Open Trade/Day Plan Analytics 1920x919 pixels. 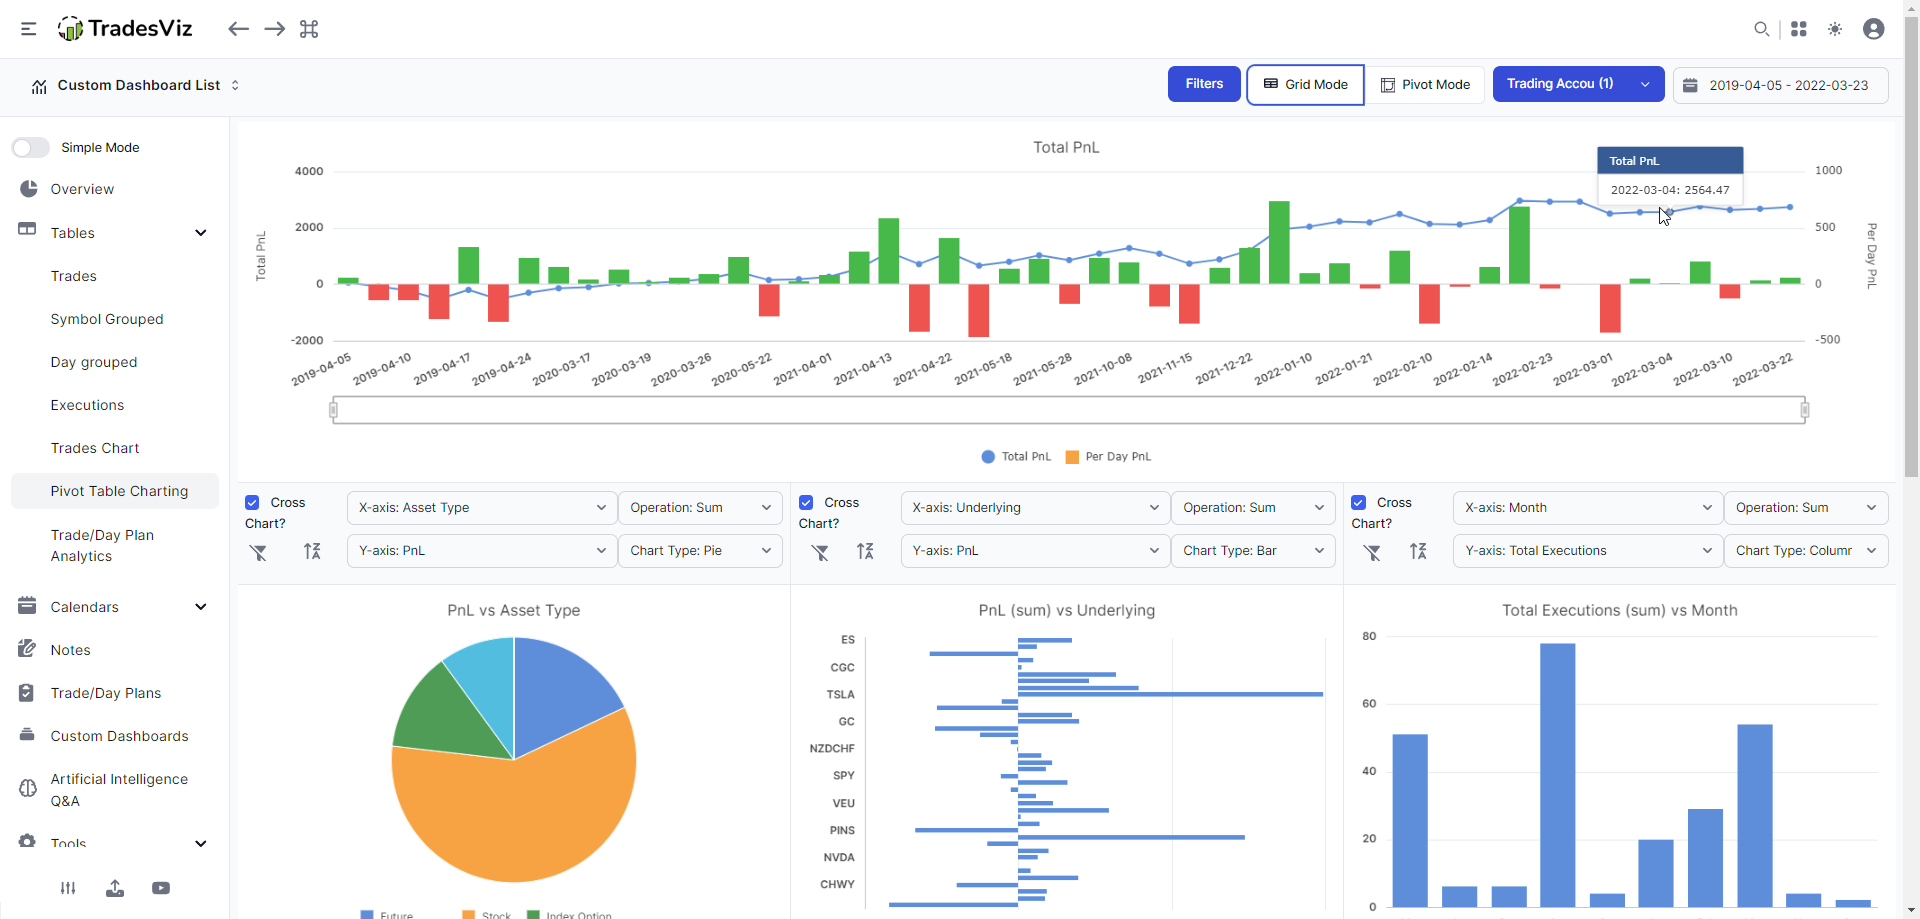click(x=102, y=546)
